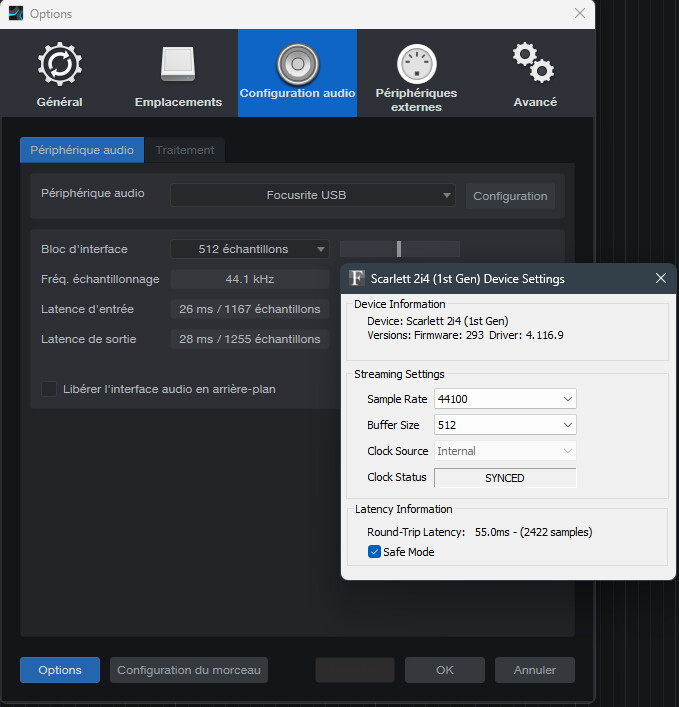Click the Latence de sortie 28 ms value
This screenshot has height=707, width=679.
coord(250,339)
